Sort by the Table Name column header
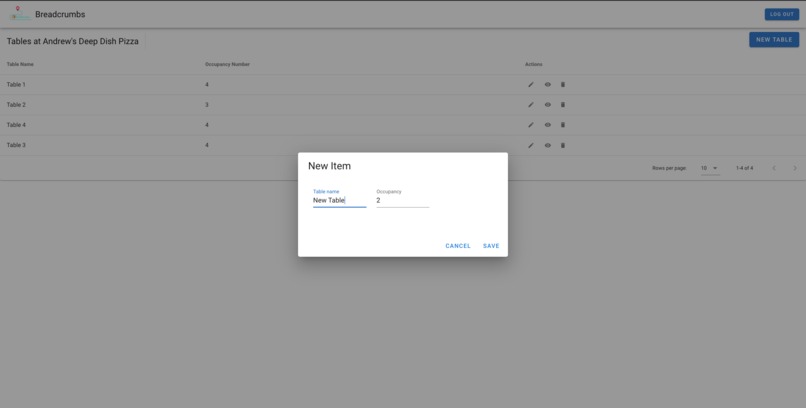The image size is (806, 408). [x=20, y=64]
